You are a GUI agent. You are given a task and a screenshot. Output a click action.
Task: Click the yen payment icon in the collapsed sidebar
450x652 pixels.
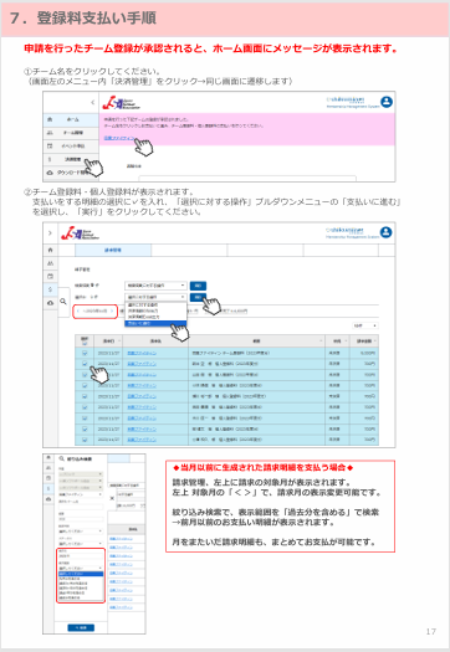(x=50, y=289)
